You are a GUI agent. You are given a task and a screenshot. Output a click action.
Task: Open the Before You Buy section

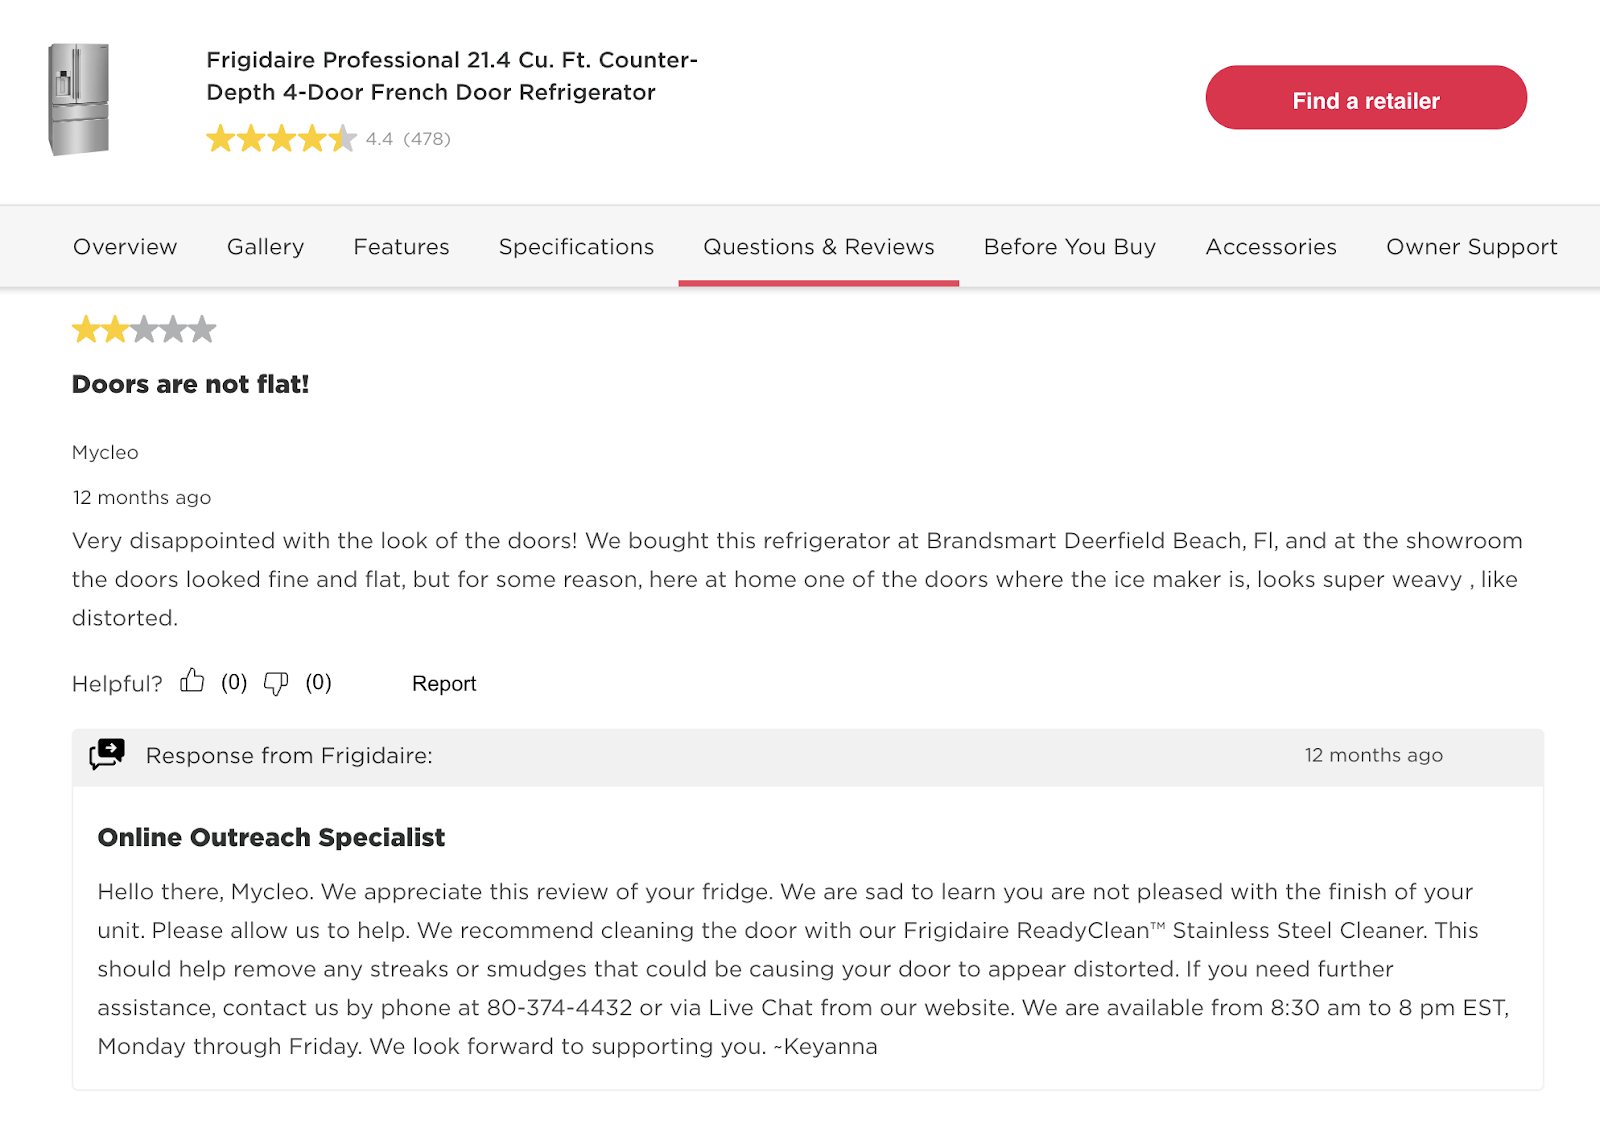point(1068,247)
